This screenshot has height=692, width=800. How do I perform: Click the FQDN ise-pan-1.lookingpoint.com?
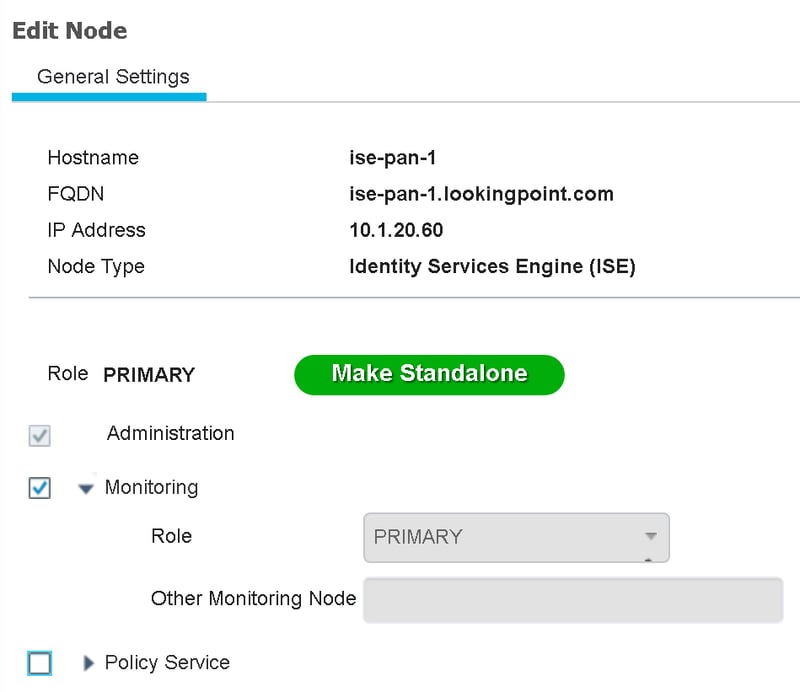pos(480,194)
